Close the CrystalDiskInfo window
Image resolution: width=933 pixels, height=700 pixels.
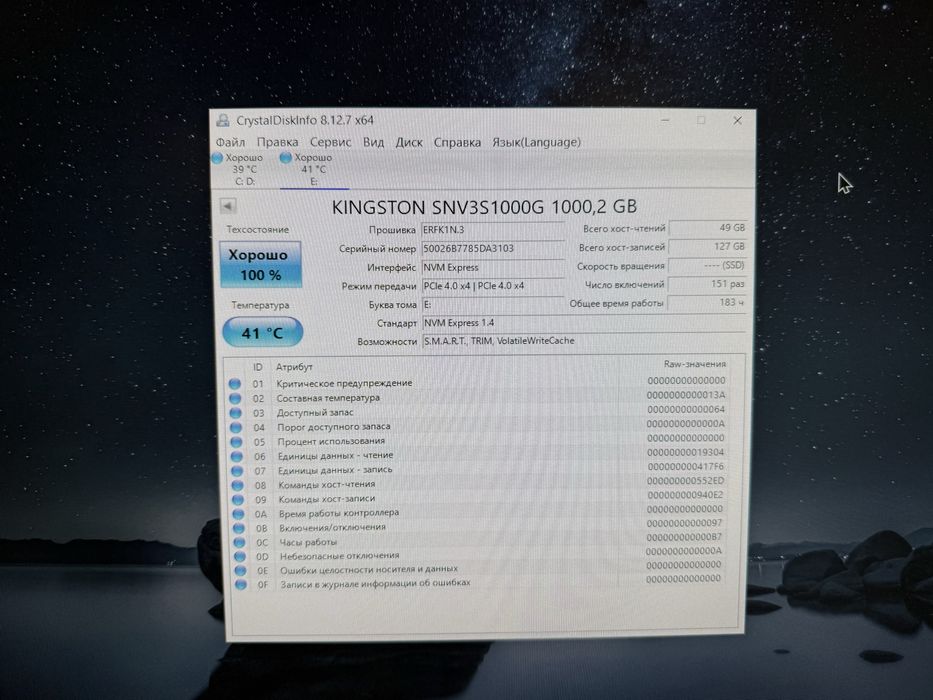[737, 120]
